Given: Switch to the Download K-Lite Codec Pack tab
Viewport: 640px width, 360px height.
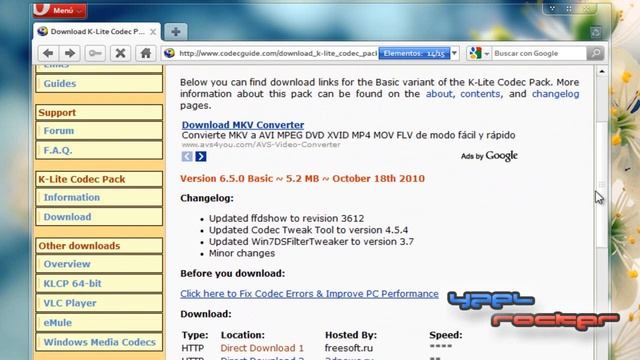Looking at the screenshot, I should 97,31.
